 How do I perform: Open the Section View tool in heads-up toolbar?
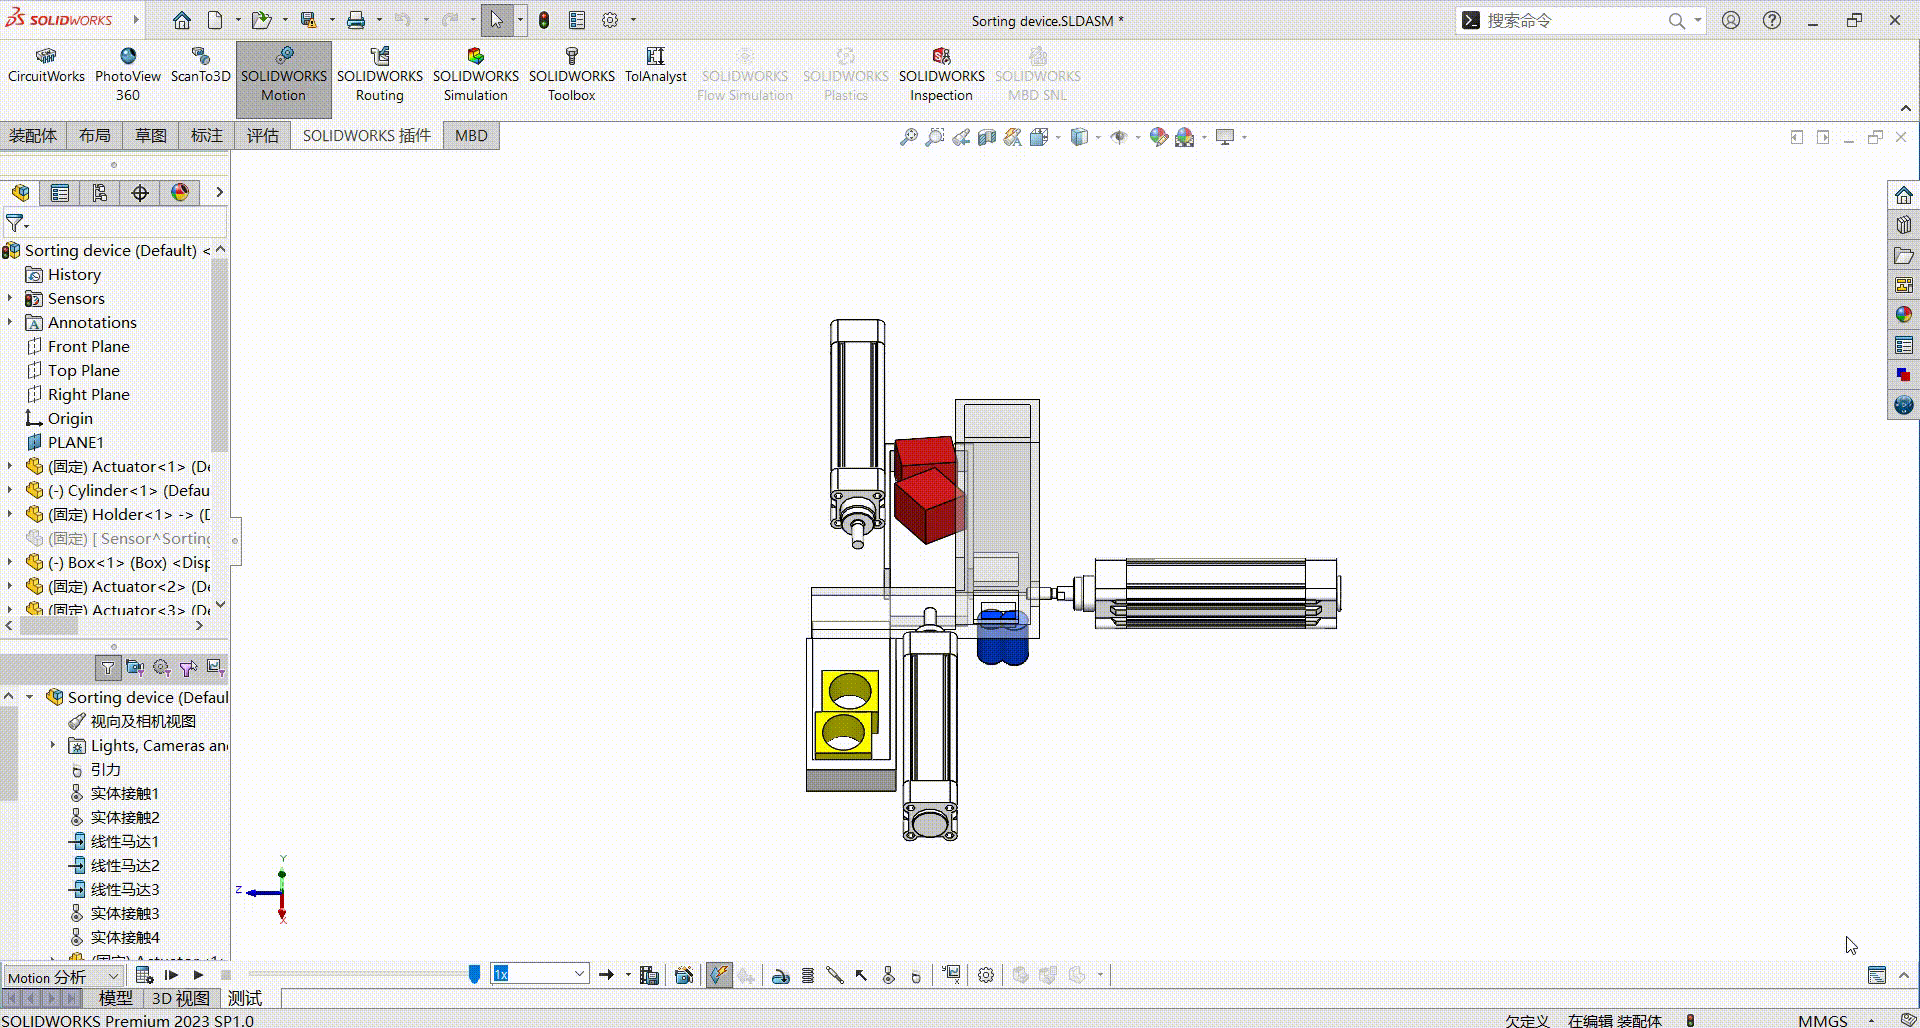click(986, 137)
